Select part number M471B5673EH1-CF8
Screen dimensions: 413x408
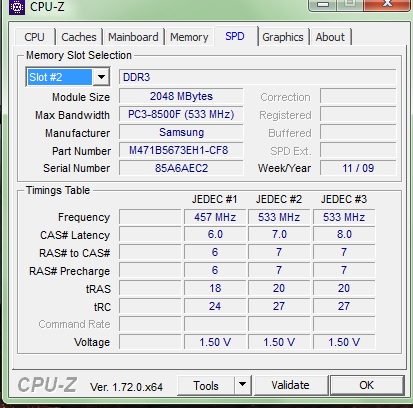(x=181, y=150)
